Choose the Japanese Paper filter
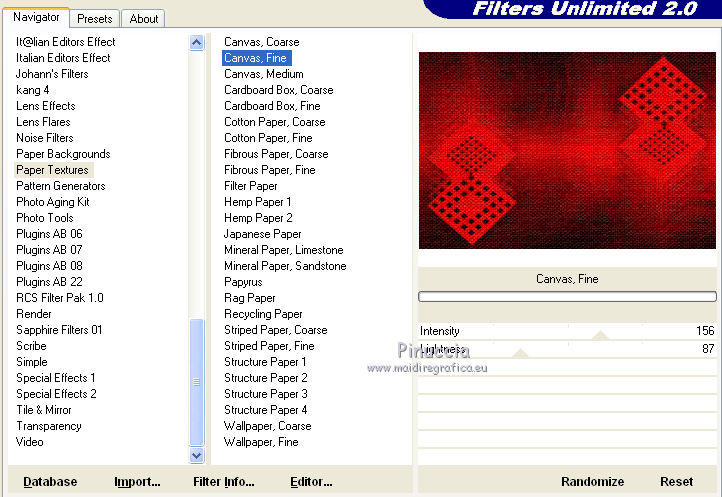The width and height of the screenshot is (722, 497). (262, 234)
